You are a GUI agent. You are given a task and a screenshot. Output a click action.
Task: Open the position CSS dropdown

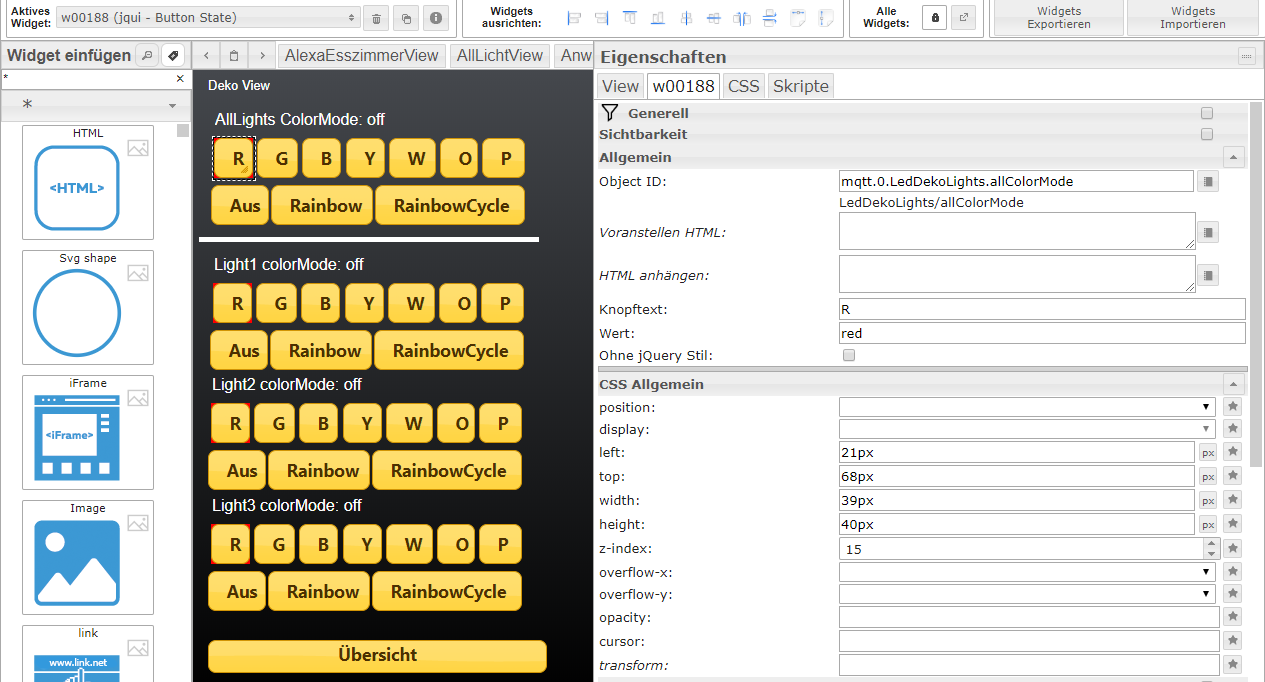[1027, 407]
